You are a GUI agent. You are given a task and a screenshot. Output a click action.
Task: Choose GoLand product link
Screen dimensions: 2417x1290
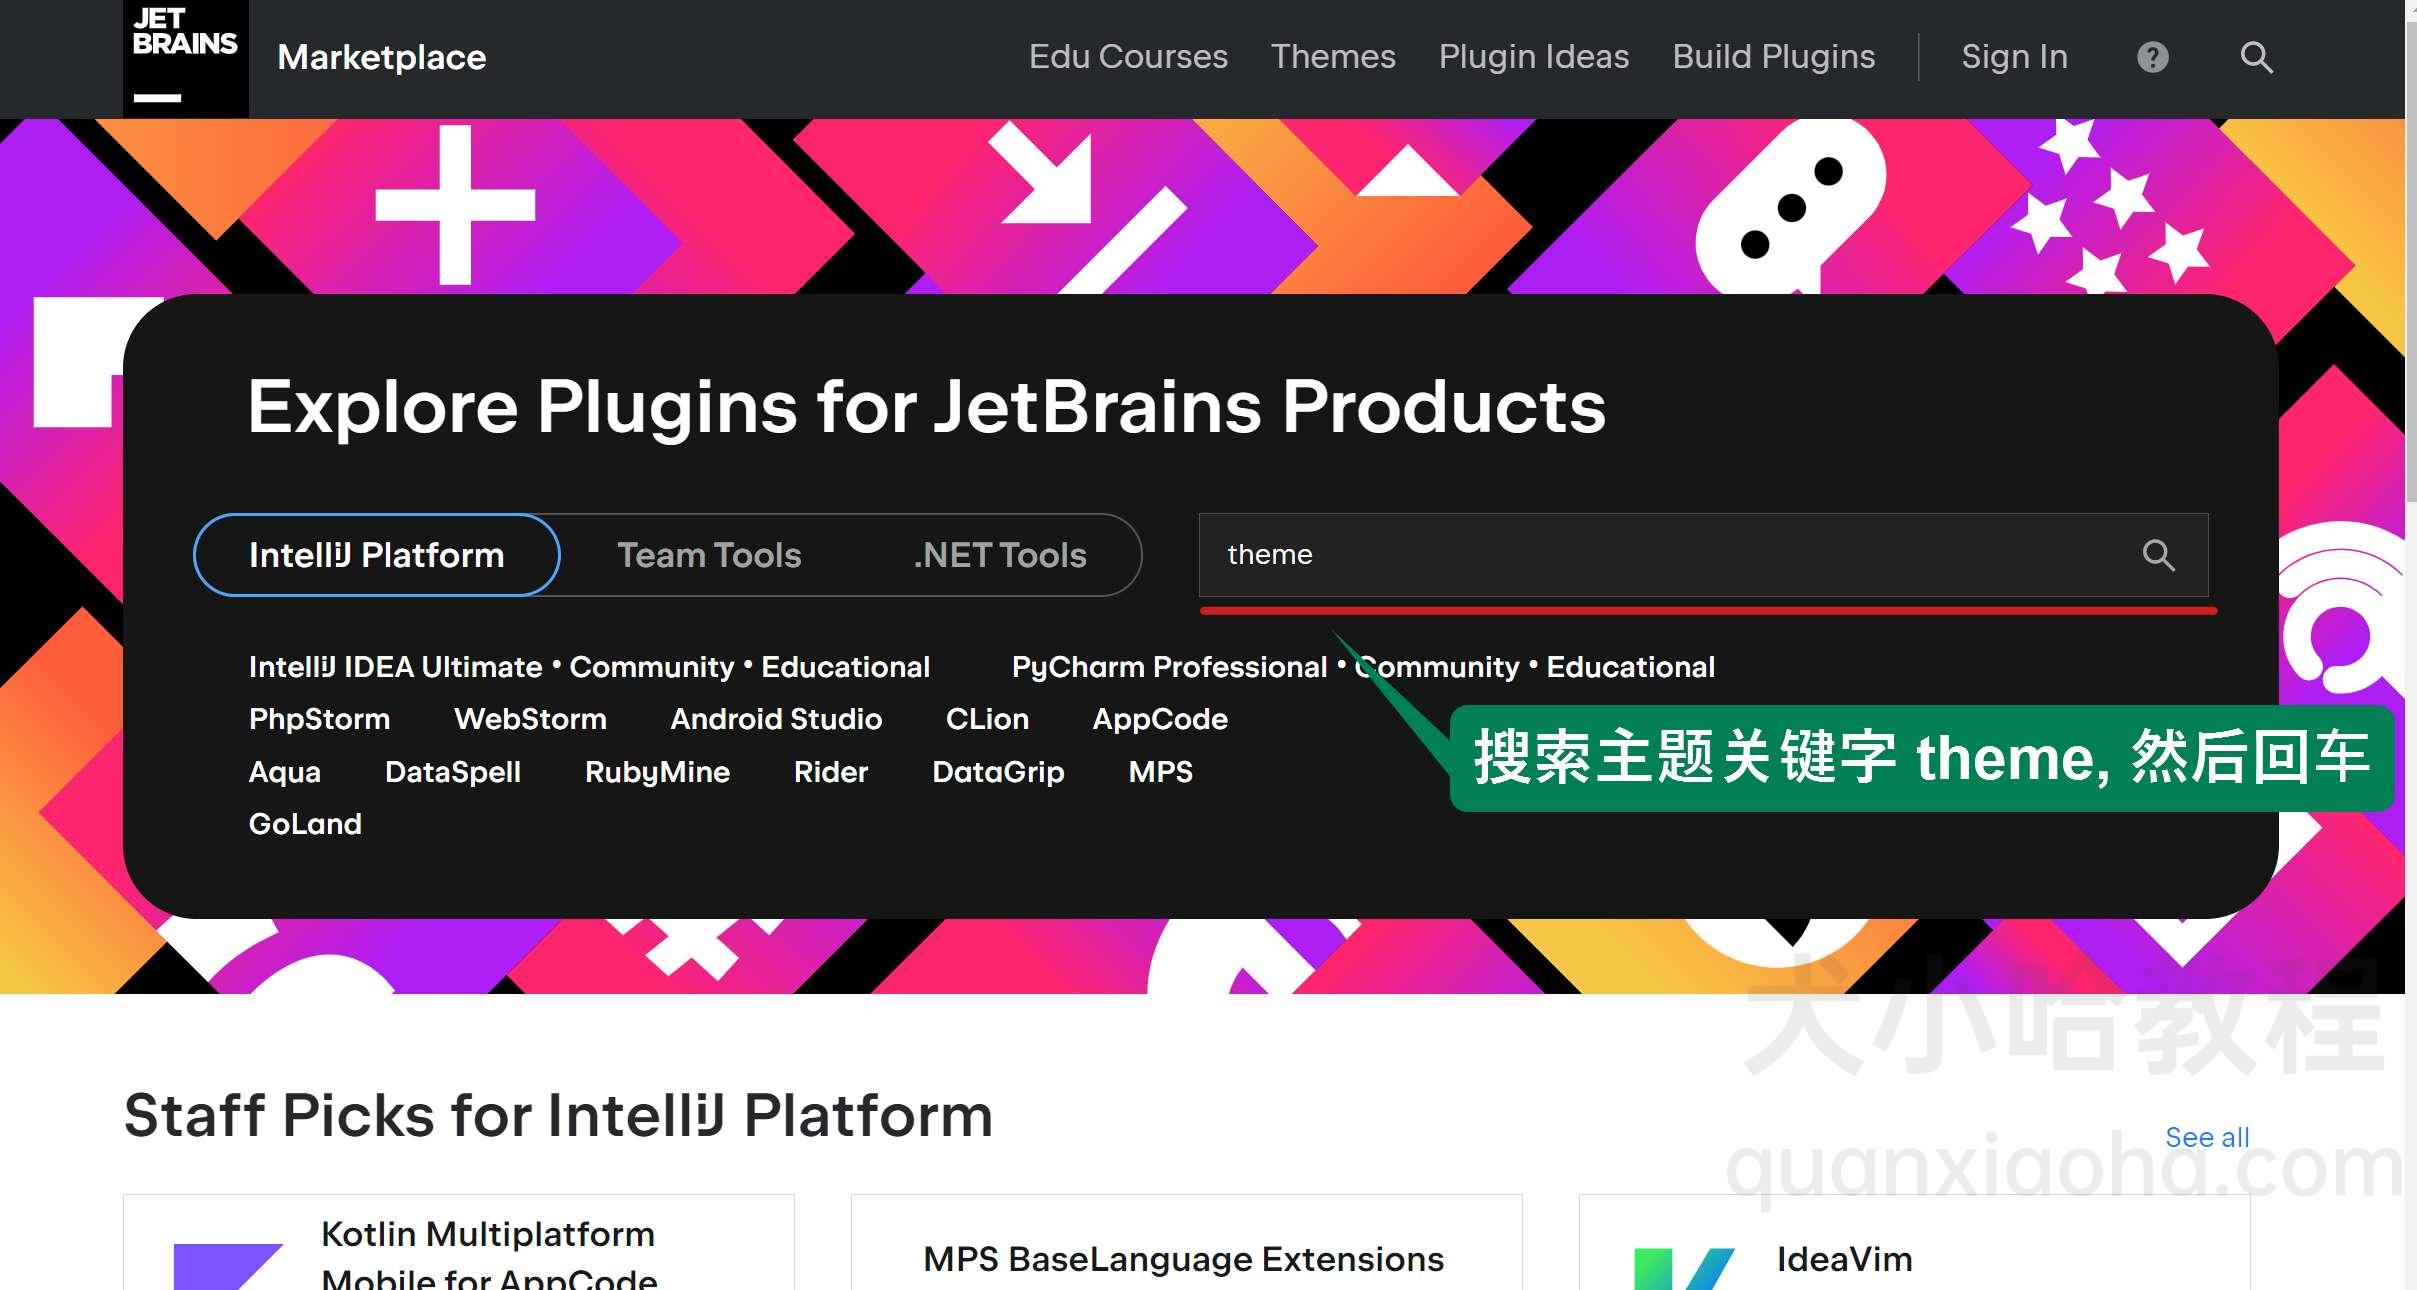305,824
